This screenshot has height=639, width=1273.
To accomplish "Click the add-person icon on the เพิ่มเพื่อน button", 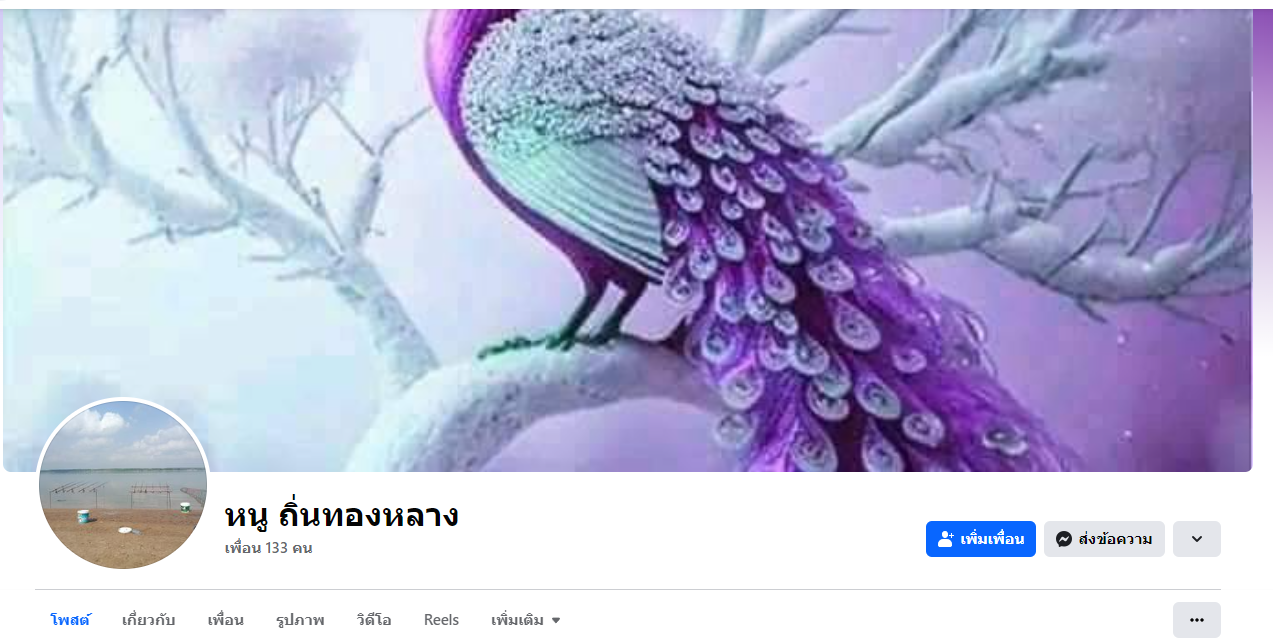I will click(945, 539).
